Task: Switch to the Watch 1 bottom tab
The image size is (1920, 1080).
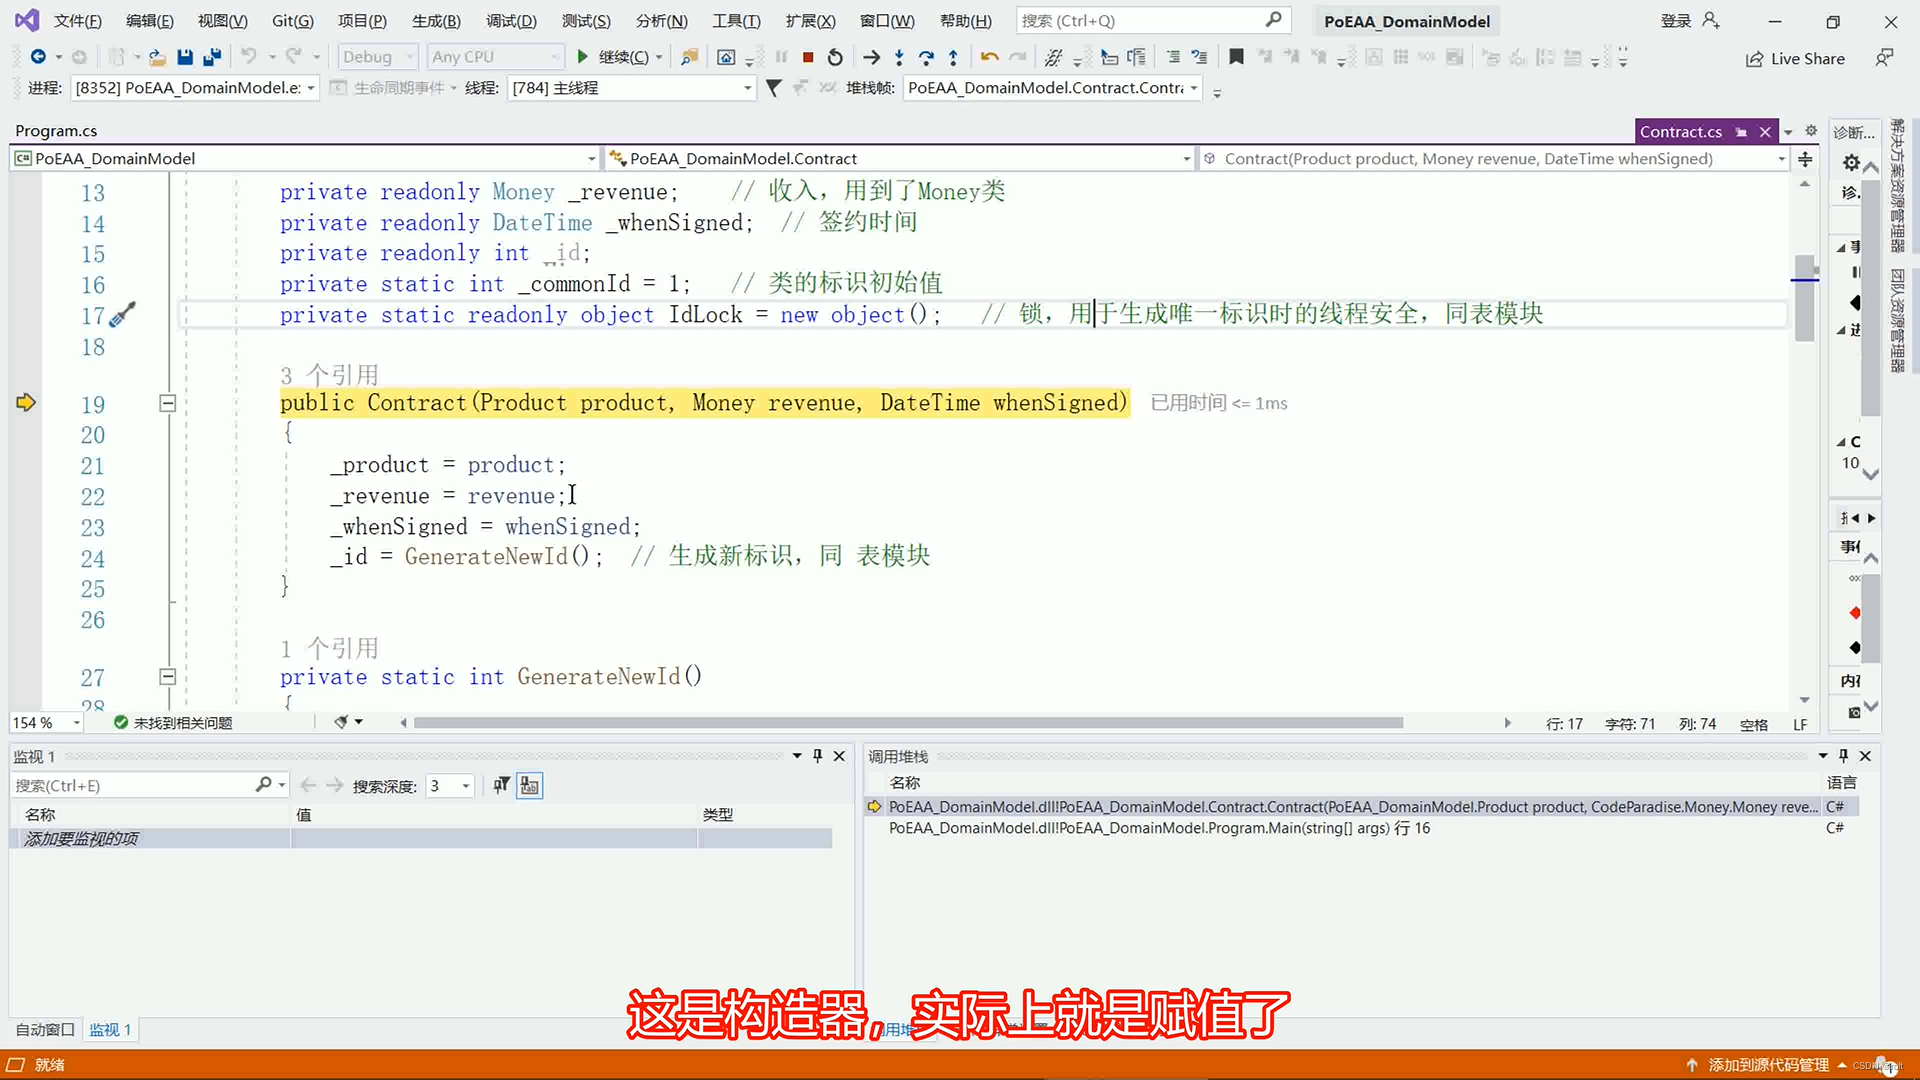Action: [109, 1029]
